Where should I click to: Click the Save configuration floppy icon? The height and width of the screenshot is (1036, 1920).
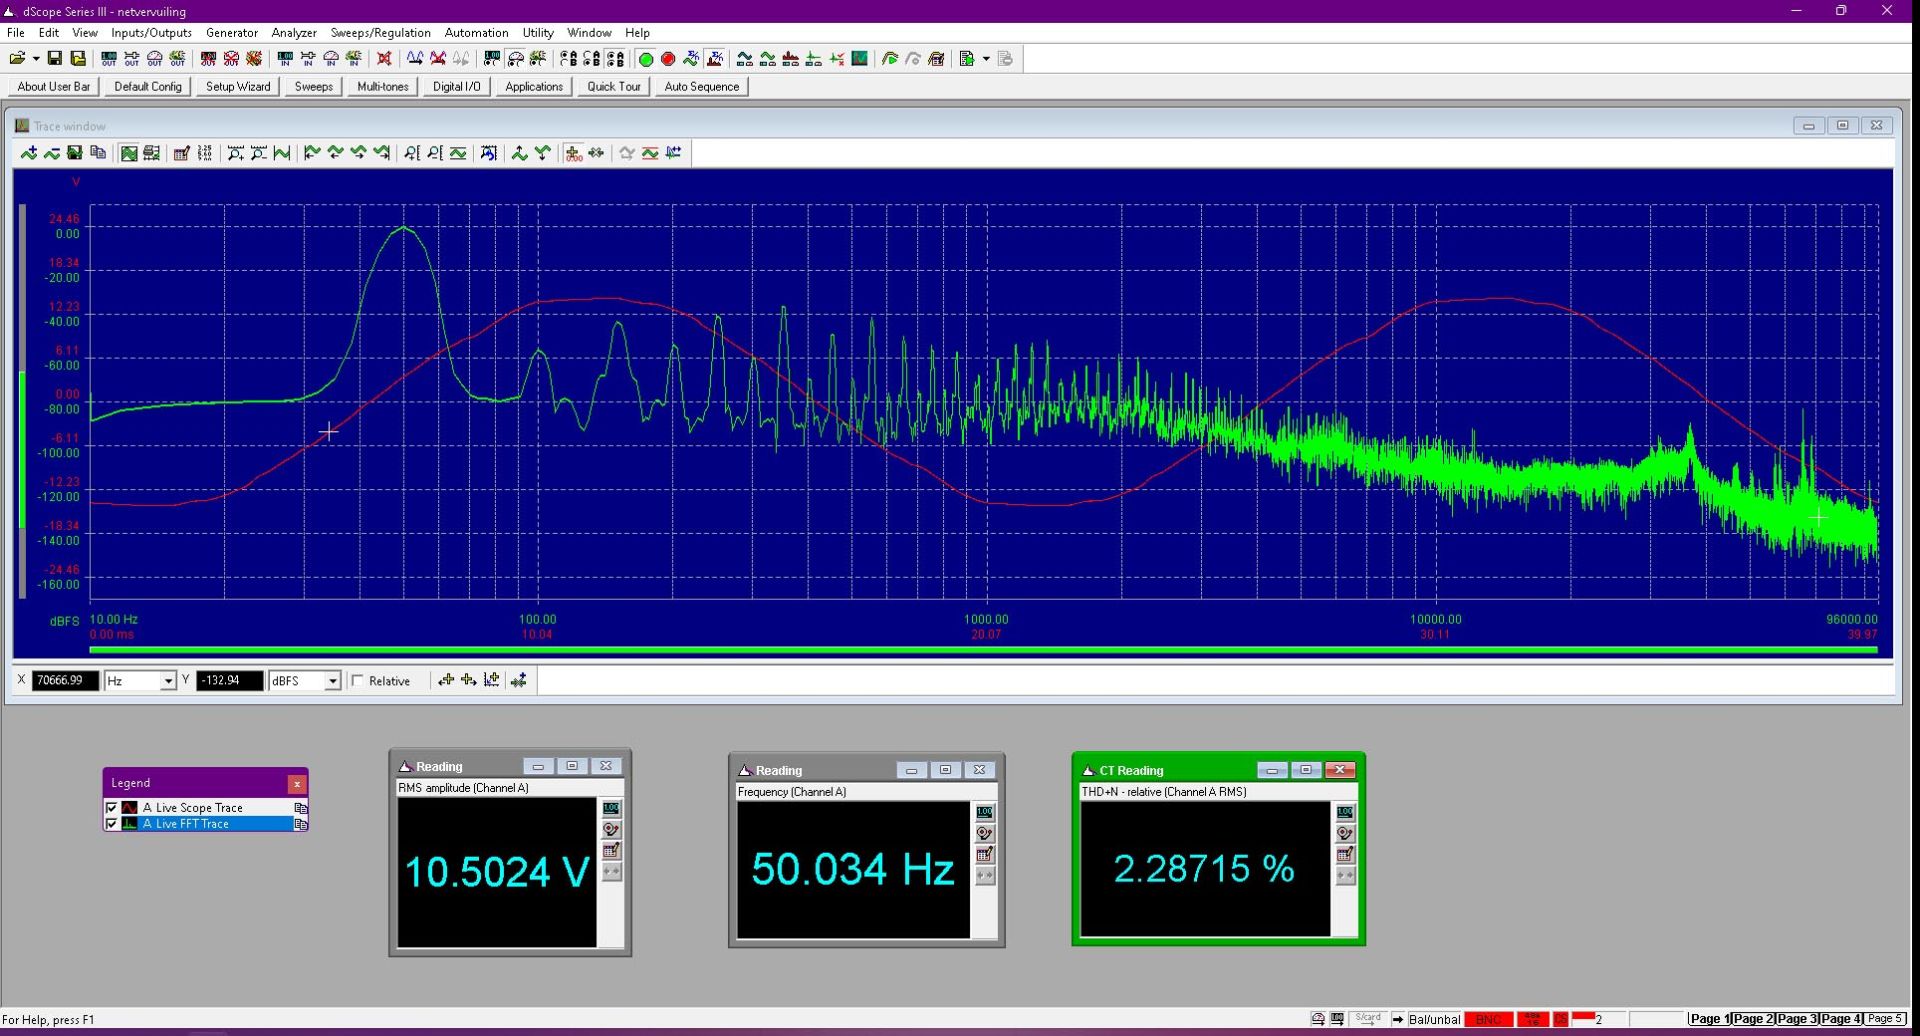pos(55,59)
